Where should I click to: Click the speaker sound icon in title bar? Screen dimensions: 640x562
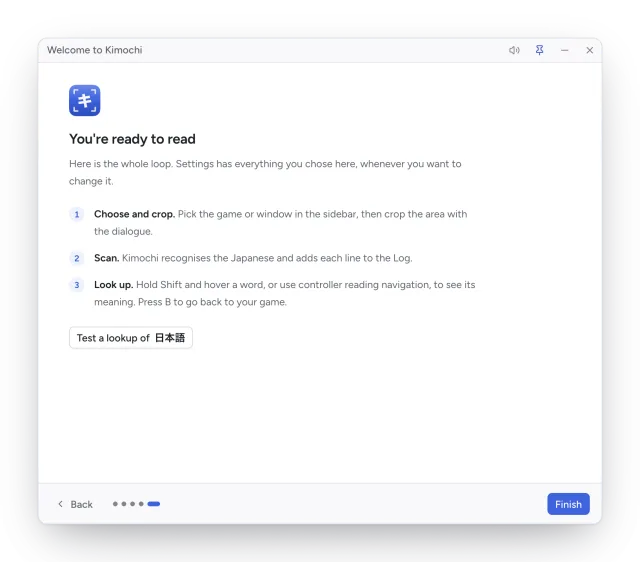514,50
